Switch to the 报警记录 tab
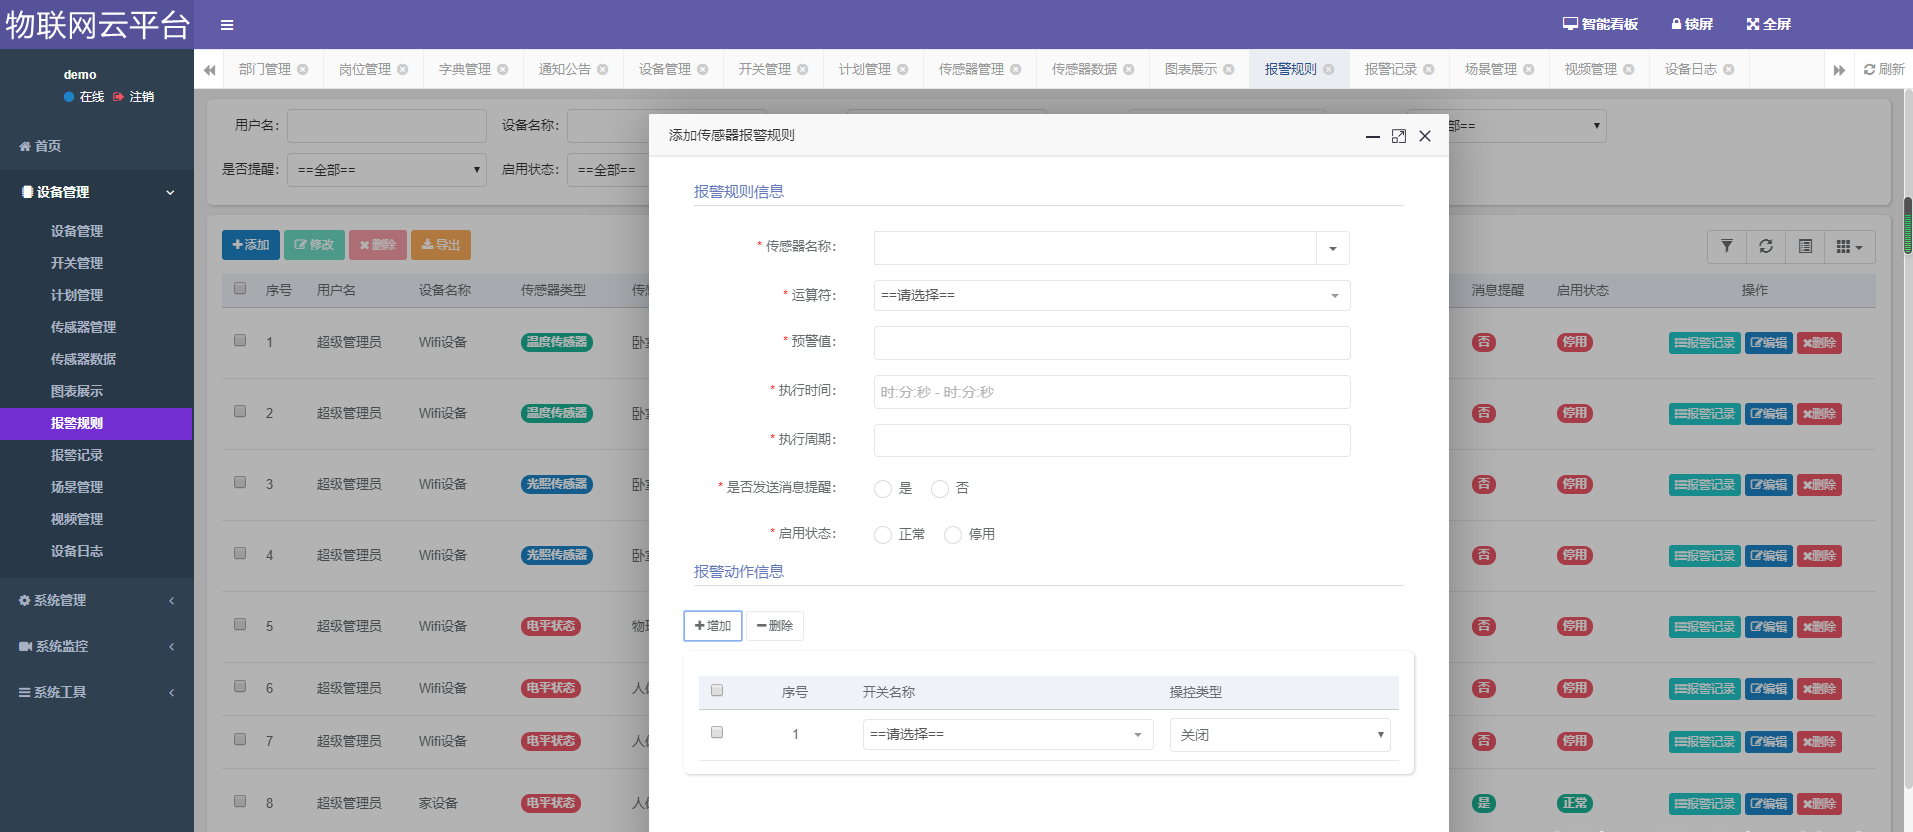 point(1390,69)
